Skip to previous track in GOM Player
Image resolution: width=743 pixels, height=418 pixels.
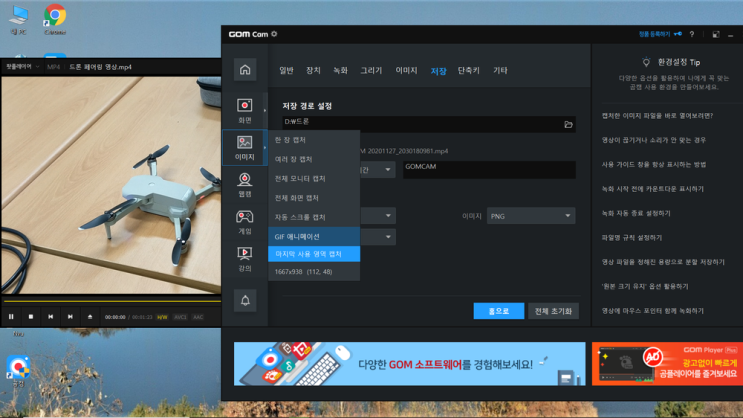51,317
